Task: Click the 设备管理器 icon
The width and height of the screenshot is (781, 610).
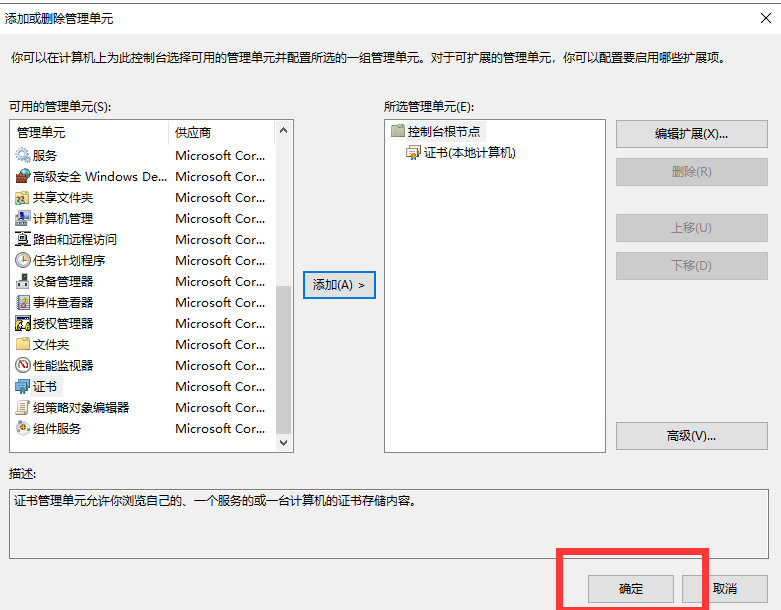Action: tap(23, 281)
